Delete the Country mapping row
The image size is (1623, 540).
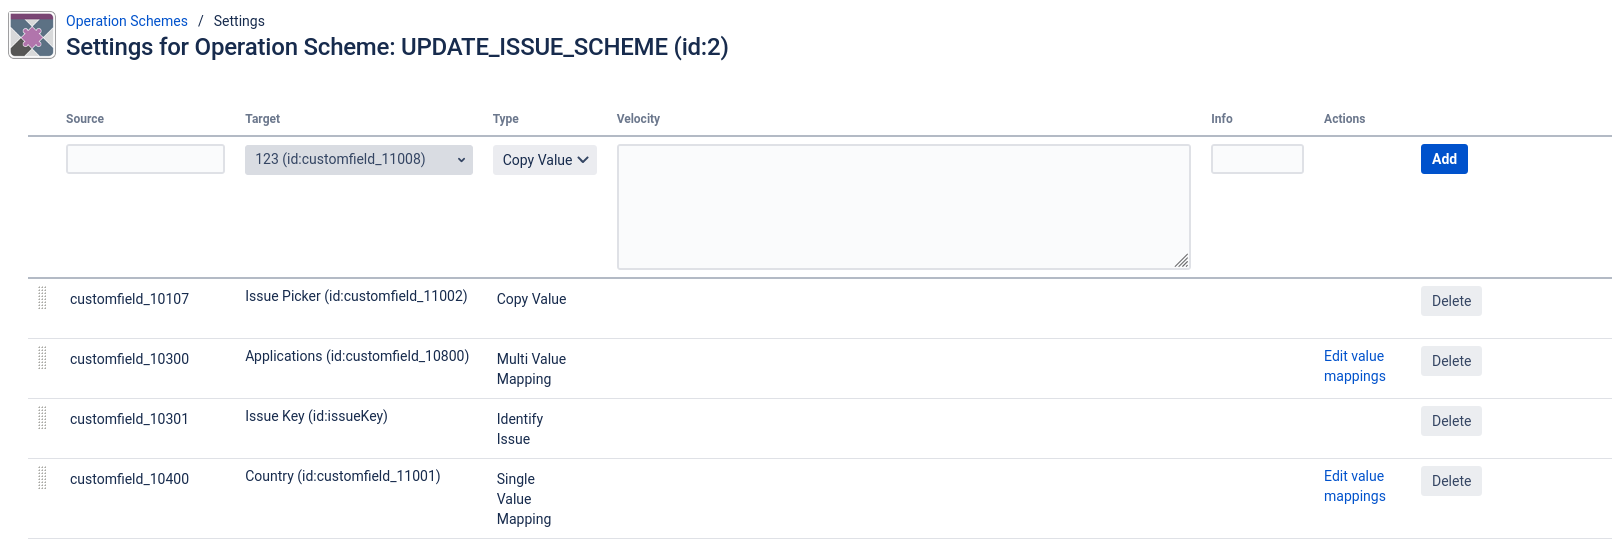[1451, 481]
